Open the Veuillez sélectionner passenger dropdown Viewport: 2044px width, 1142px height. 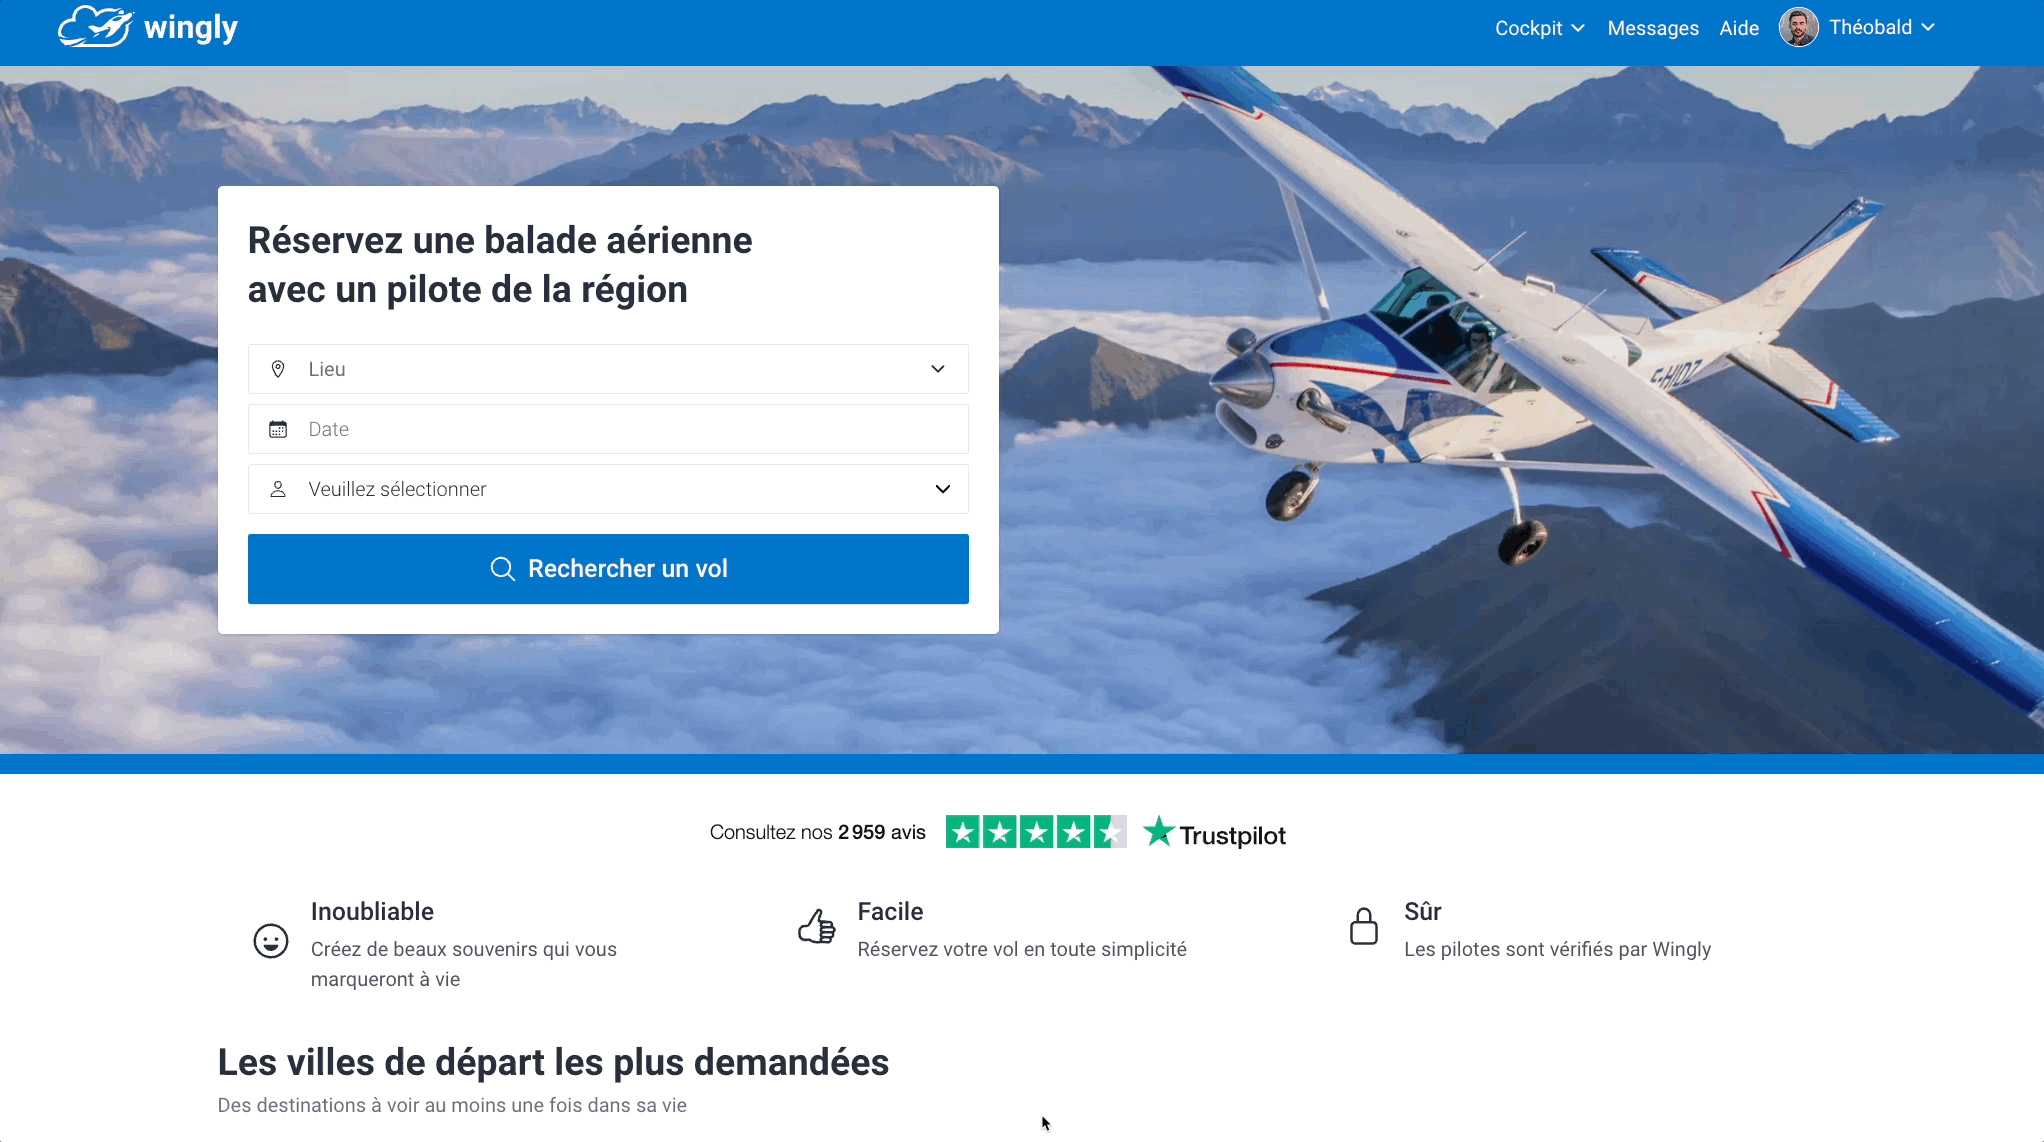608,489
